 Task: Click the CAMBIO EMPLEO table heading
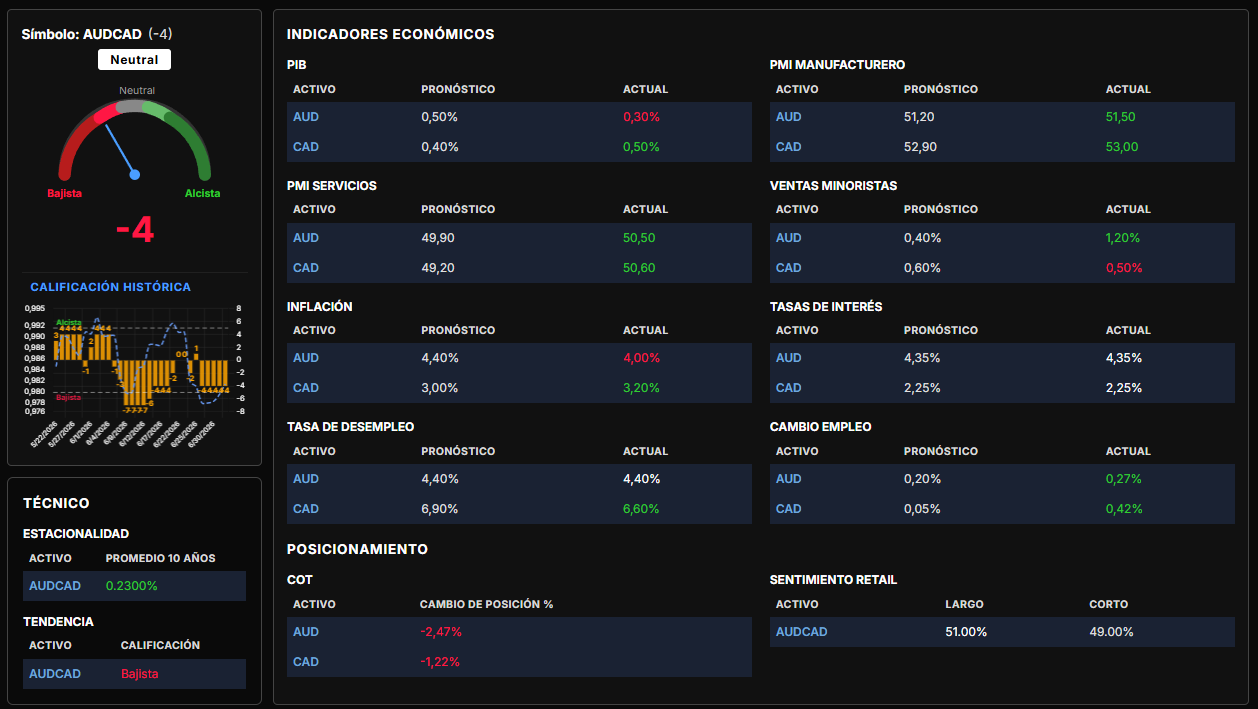(821, 427)
